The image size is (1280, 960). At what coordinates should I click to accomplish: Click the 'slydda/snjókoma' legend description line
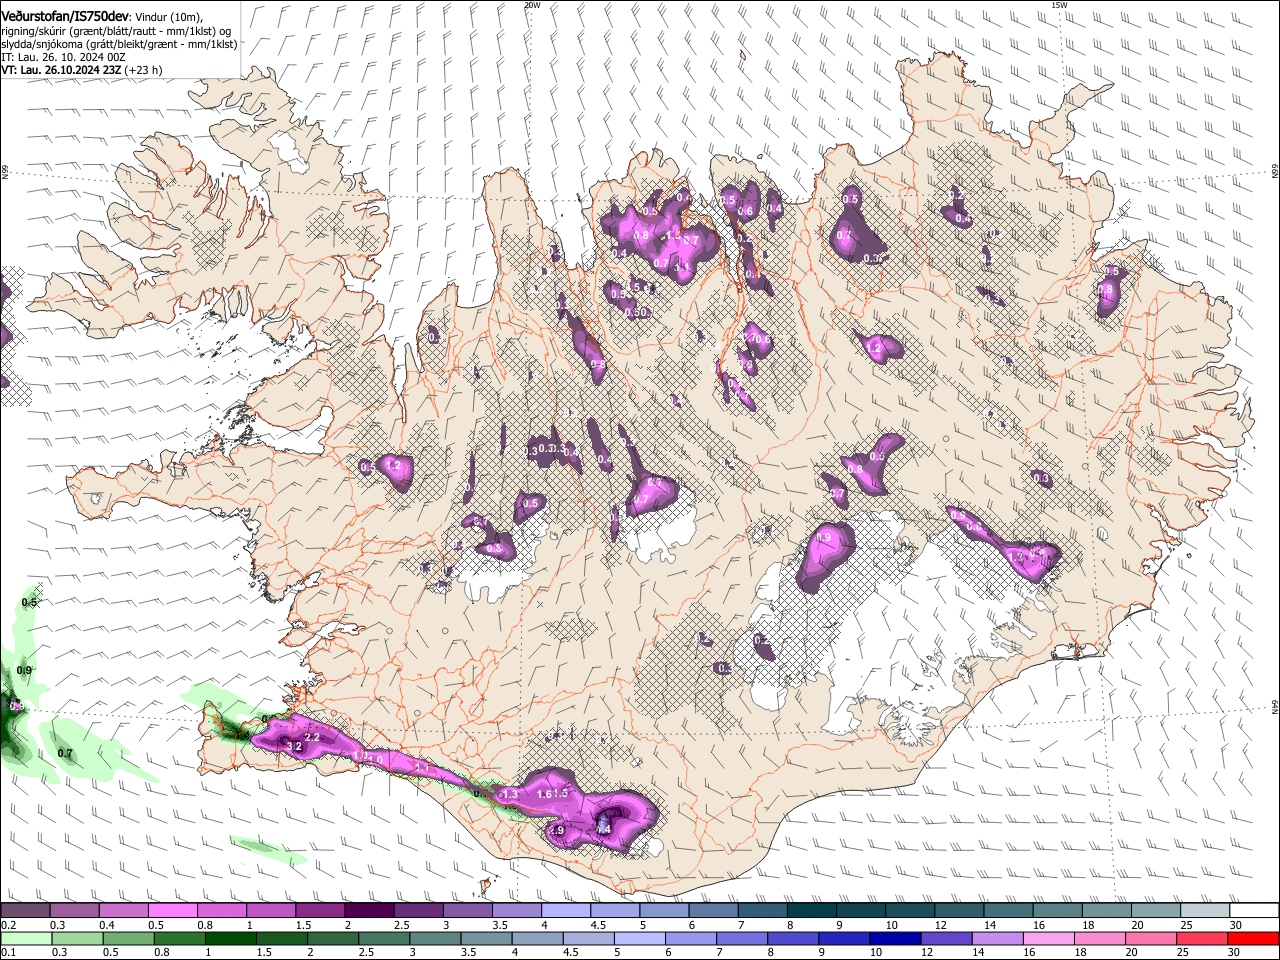[x=119, y=44]
